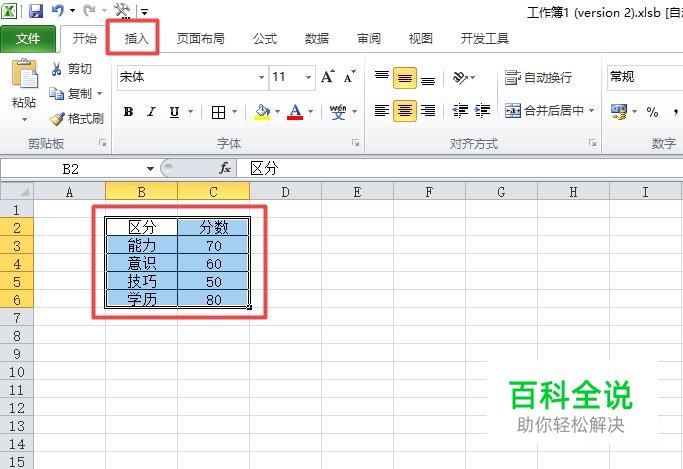Click the Redo arrow icon
This screenshot has width=683, height=469.
(89, 10)
